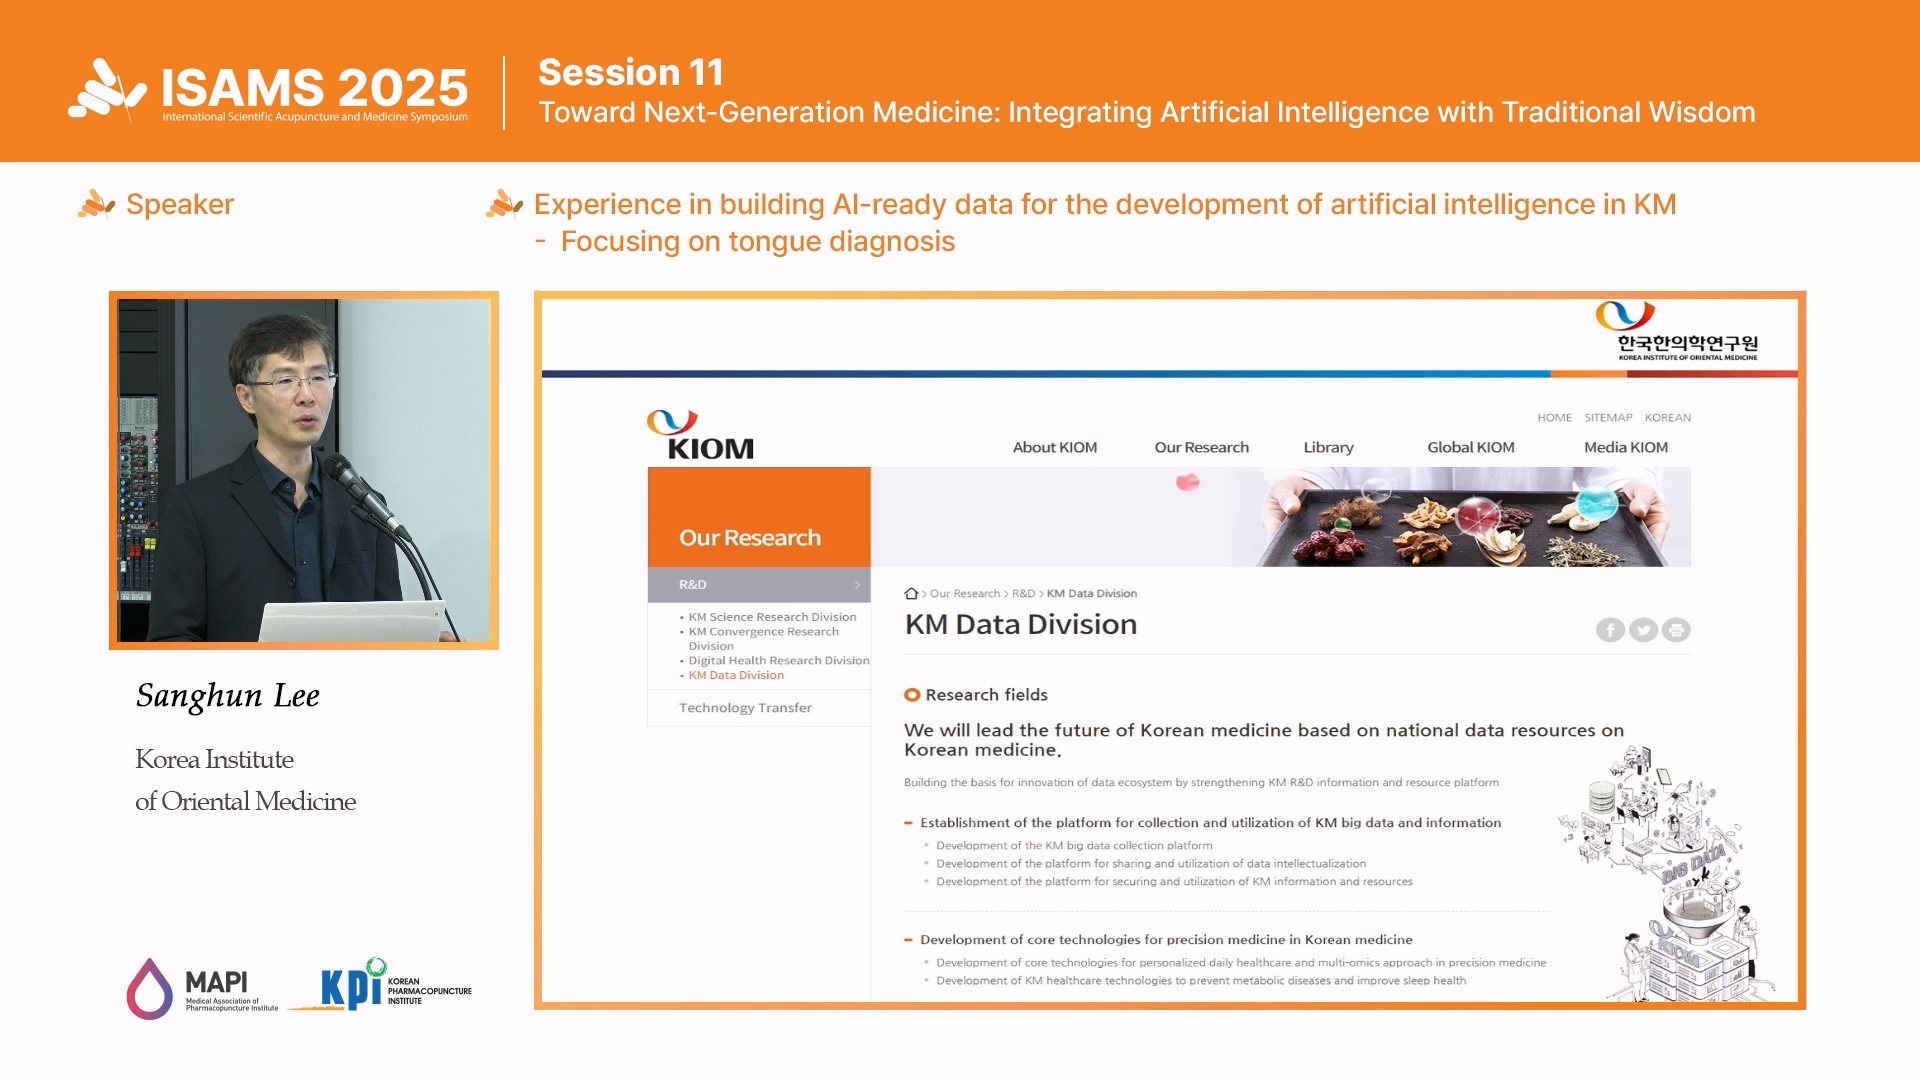The image size is (1920, 1080).
Task: Click the R&D breadcrumb link
Action: [x=1023, y=593]
